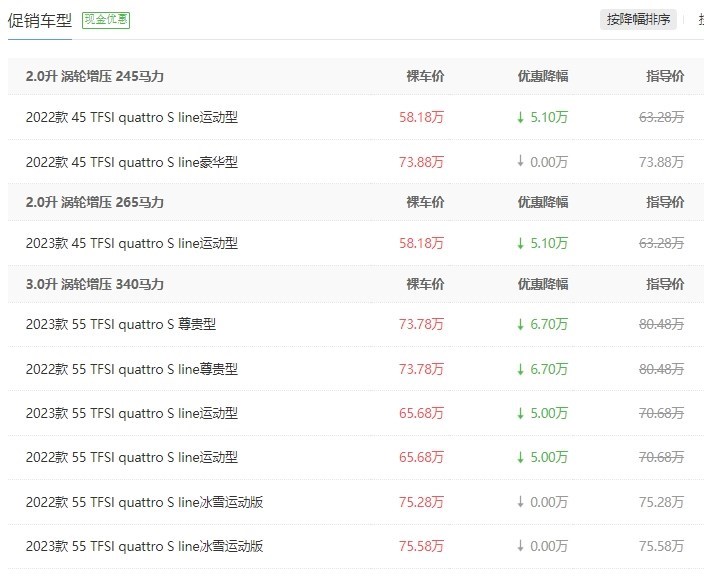Click 指导价 header in 265马力 group

tap(665, 202)
